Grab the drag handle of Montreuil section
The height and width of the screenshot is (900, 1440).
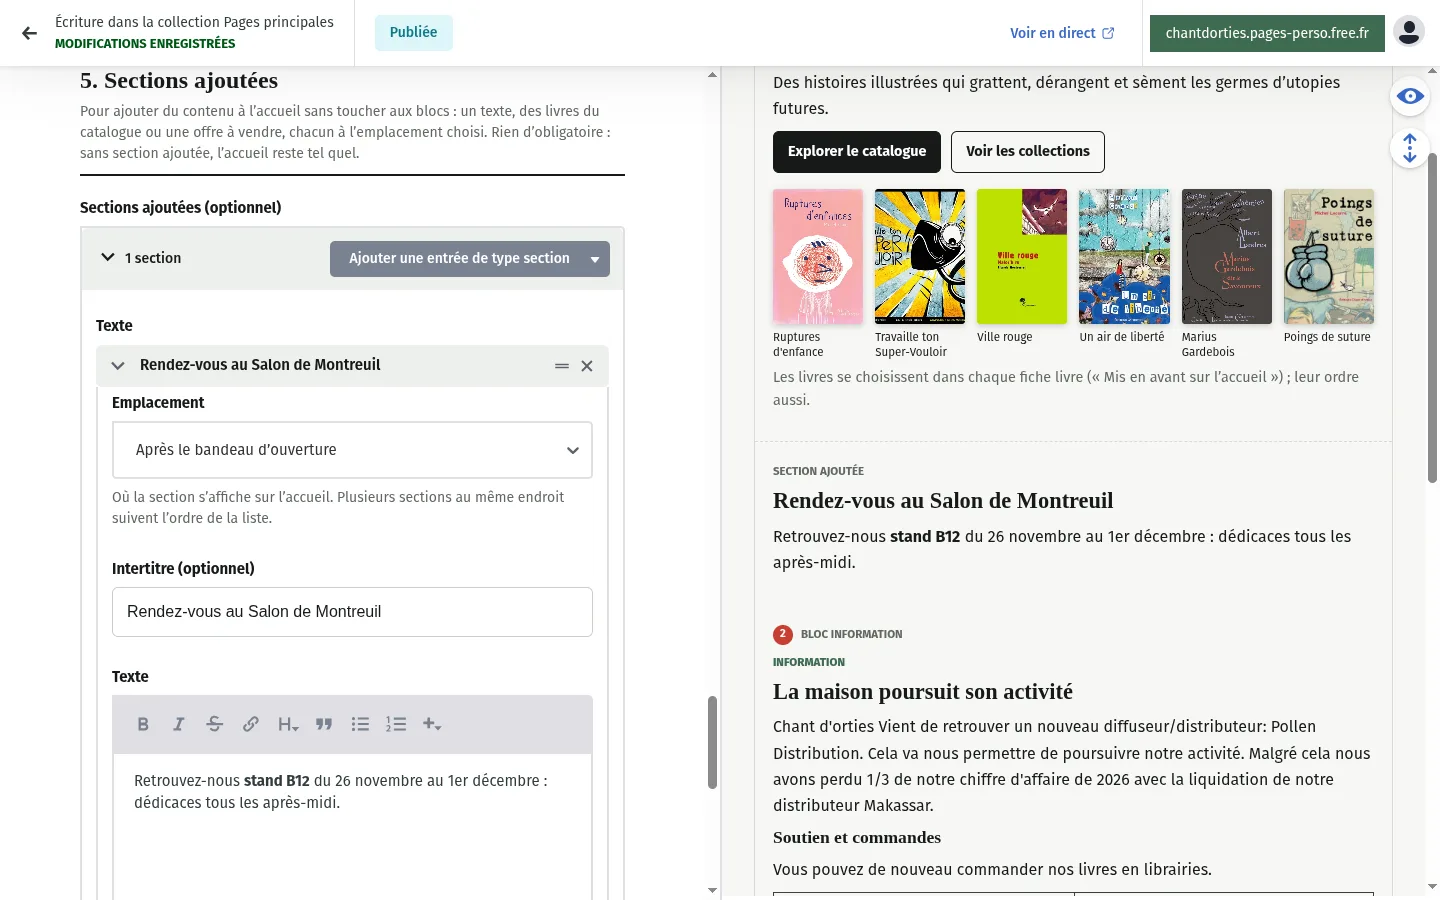pyautogui.click(x=562, y=366)
